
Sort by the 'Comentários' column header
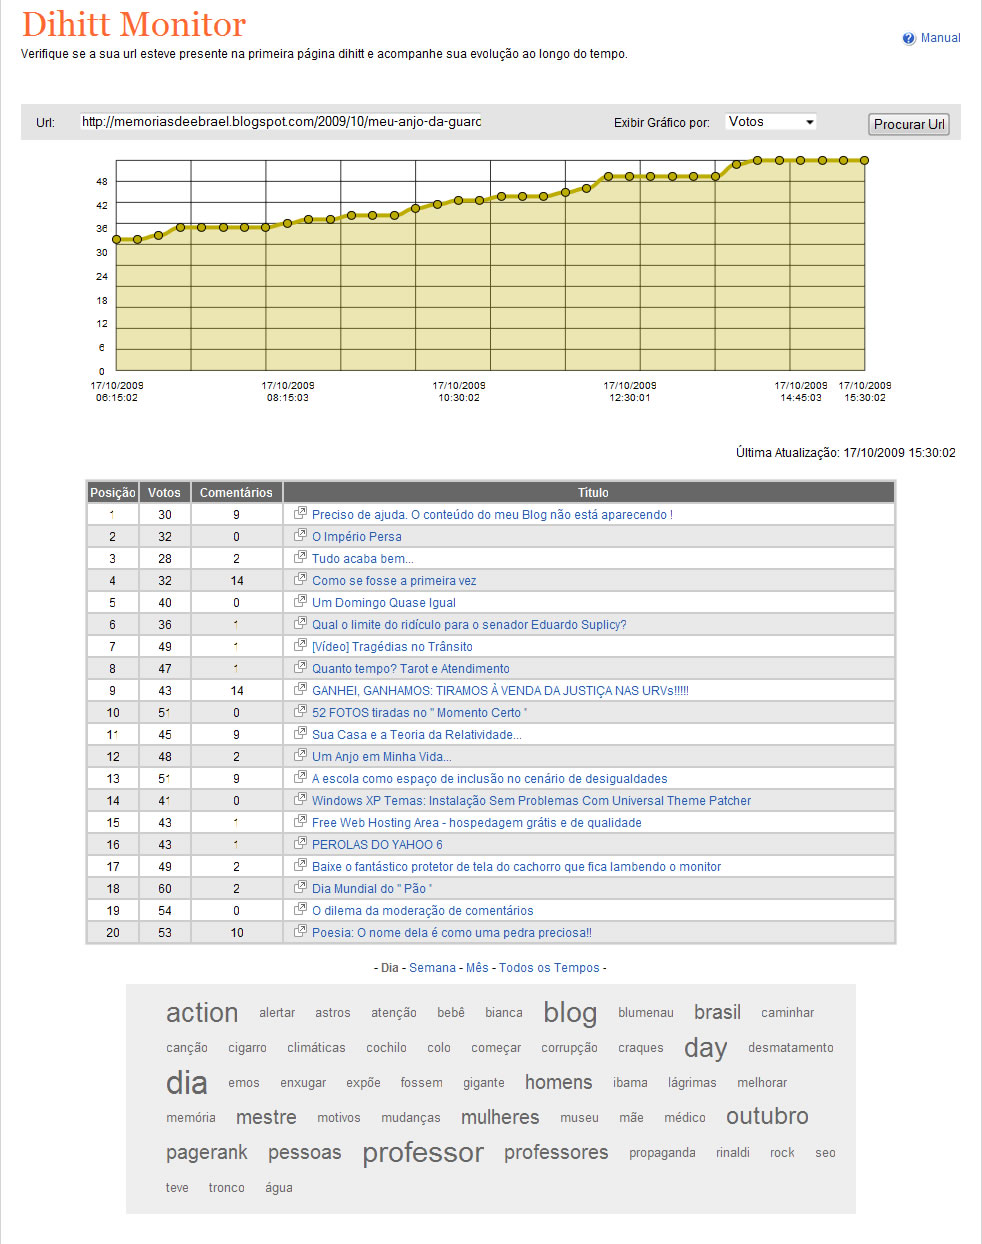coord(236,493)
